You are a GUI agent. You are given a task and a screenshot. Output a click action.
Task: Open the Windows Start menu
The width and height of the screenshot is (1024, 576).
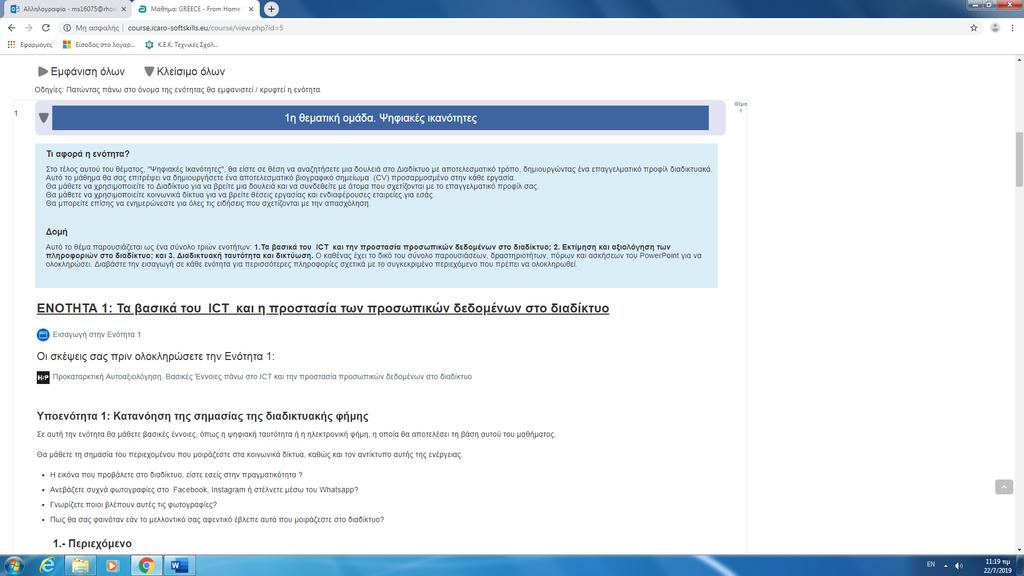click(14, 565)
